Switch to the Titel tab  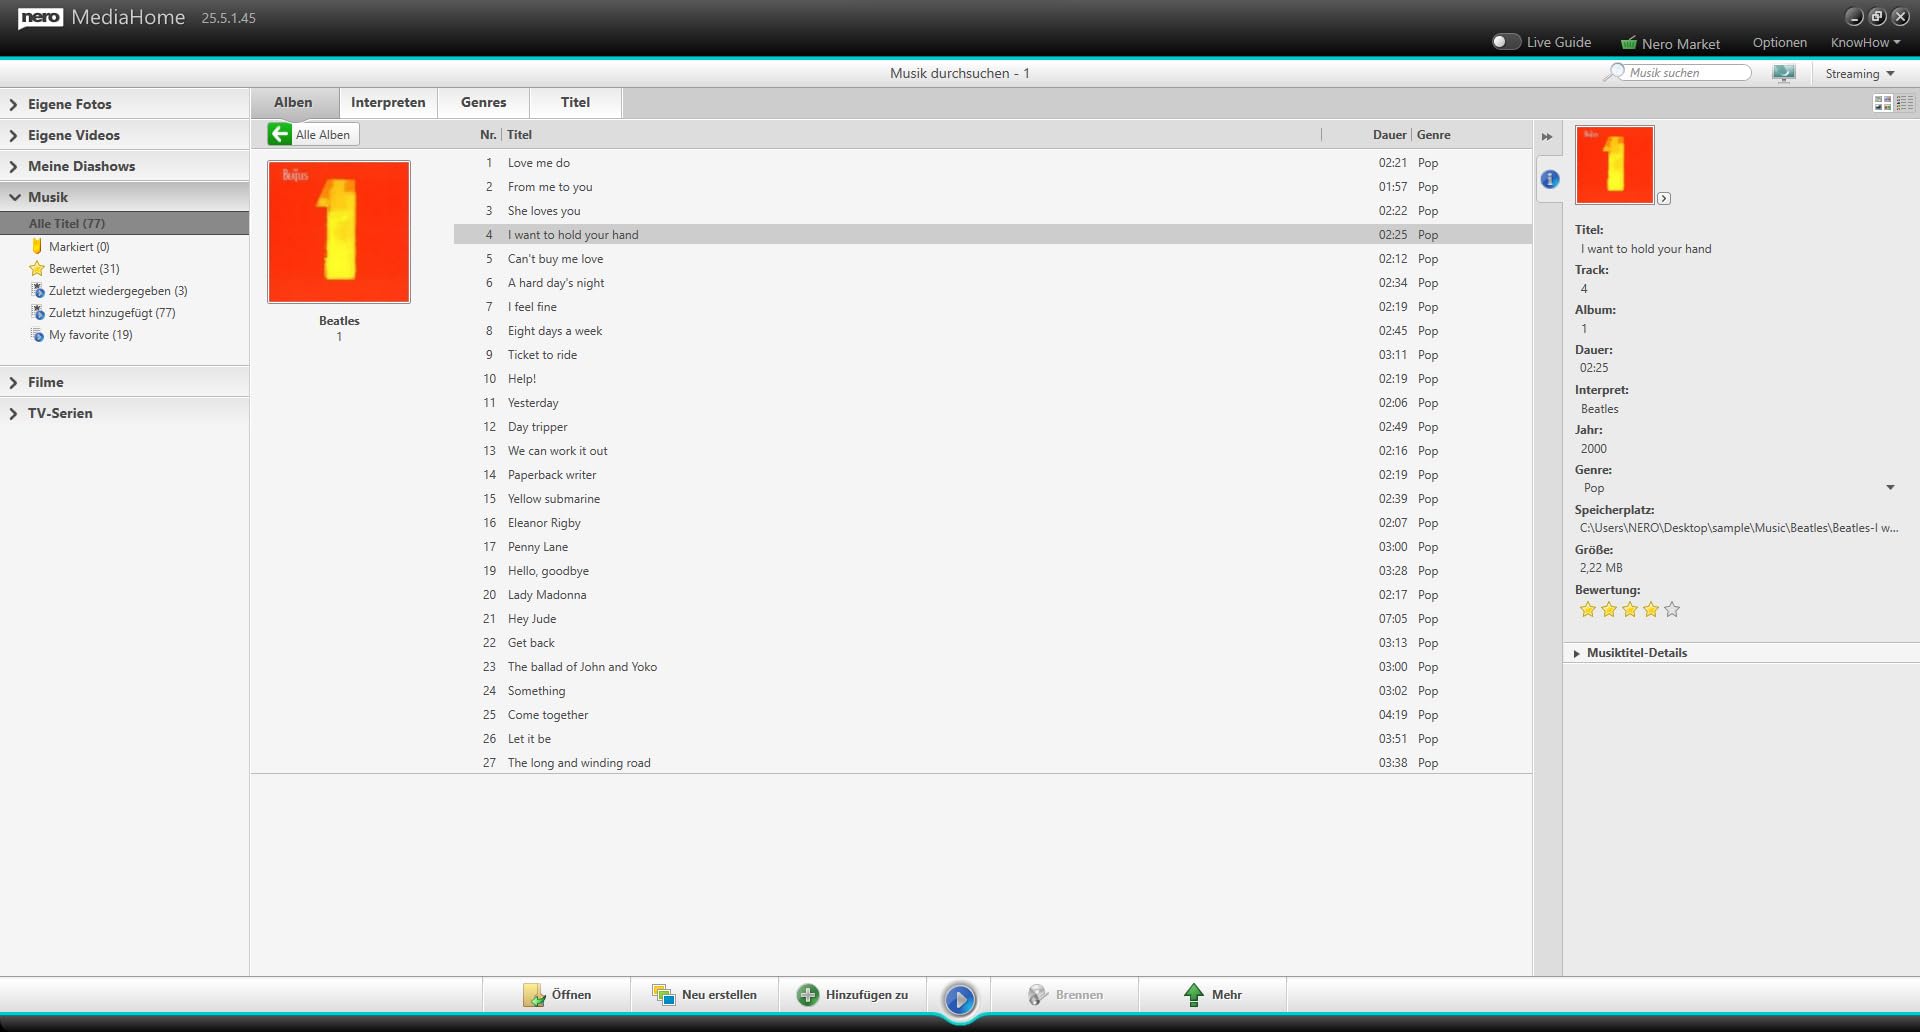point(576,103)
